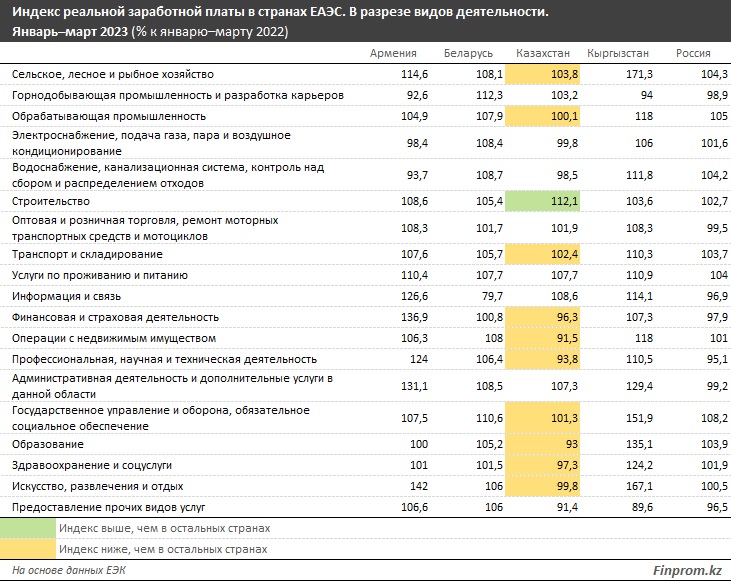Click the Беларусь column header
Screen dimensions: 731x581
pyautogui.click(x=468, y=53)
